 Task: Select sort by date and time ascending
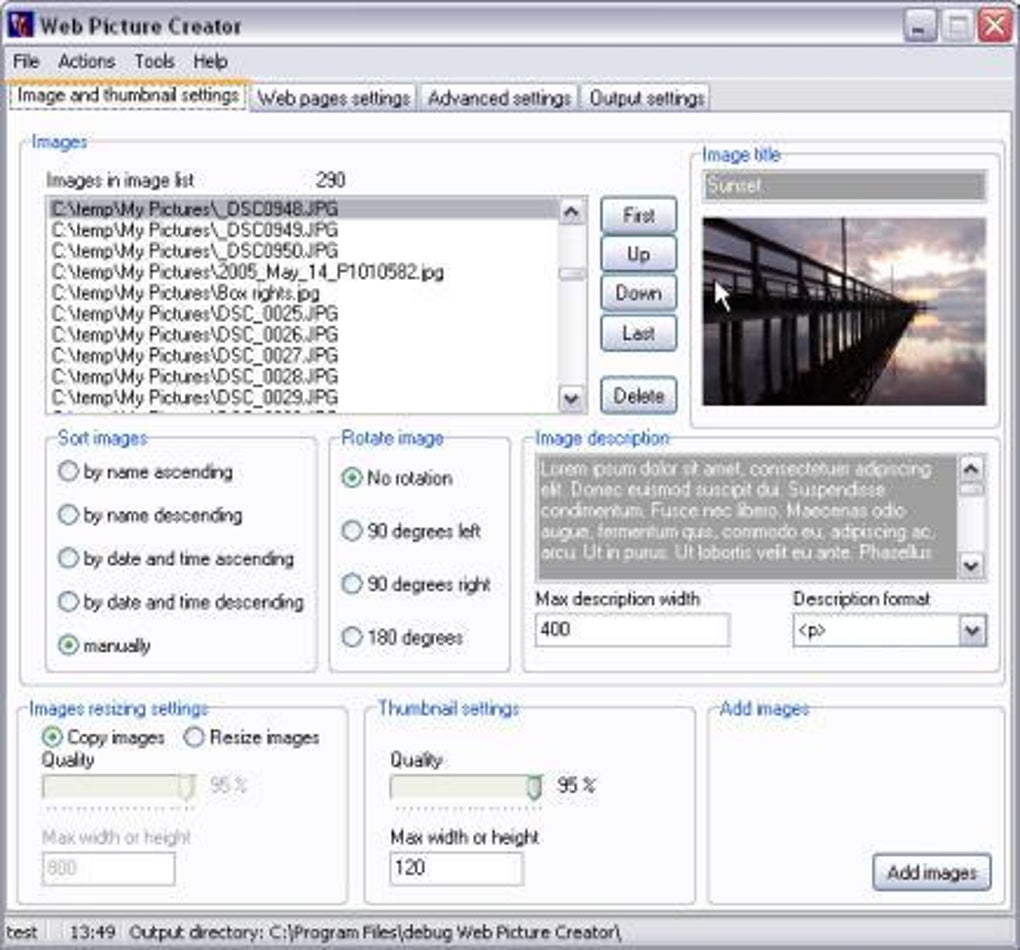(176, 559)
